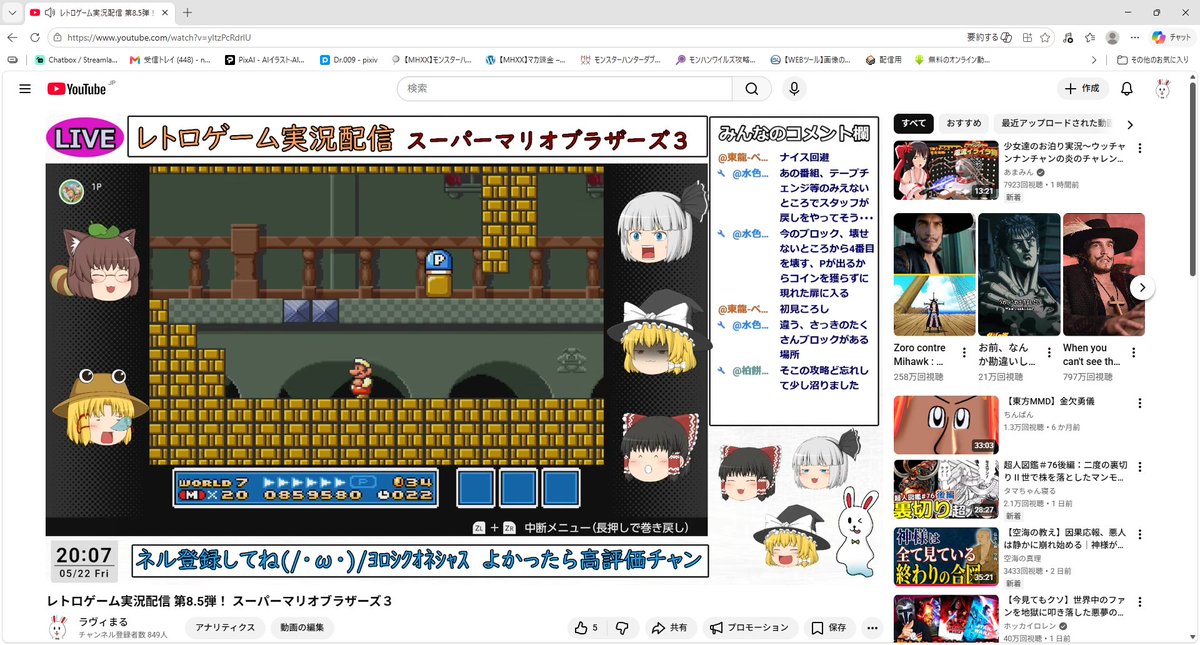Open the PixAI bookmark
1200x645 pixels.
265,60
